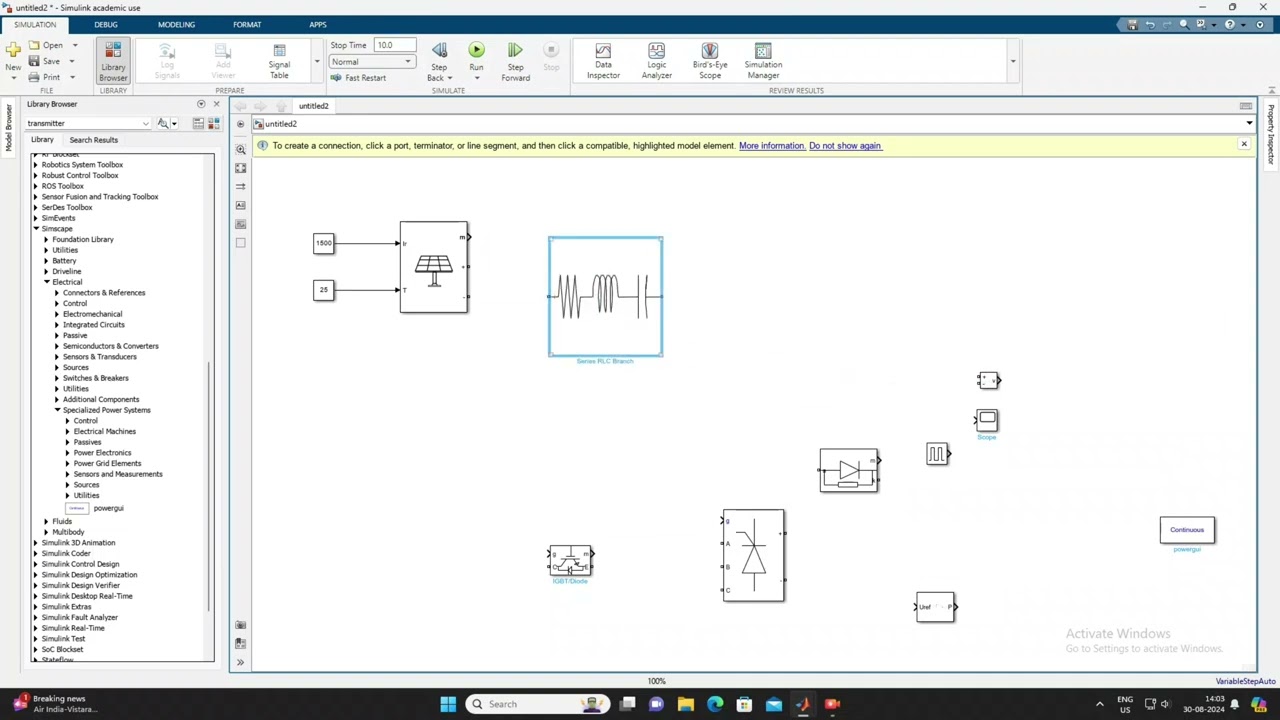Image resolution: width=1280 pixels, height=720 pixels.
Task: Select the PV Array solar block
Action: pos(434,267)
